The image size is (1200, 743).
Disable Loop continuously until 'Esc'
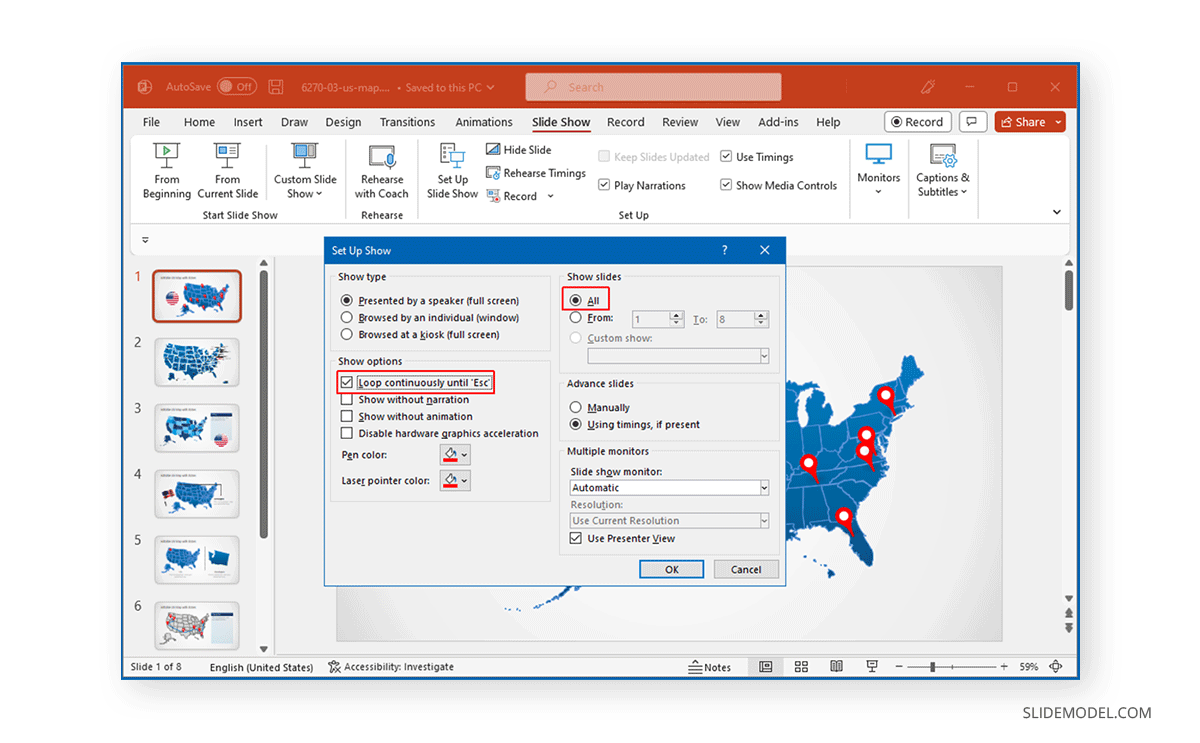pos(345,382)
